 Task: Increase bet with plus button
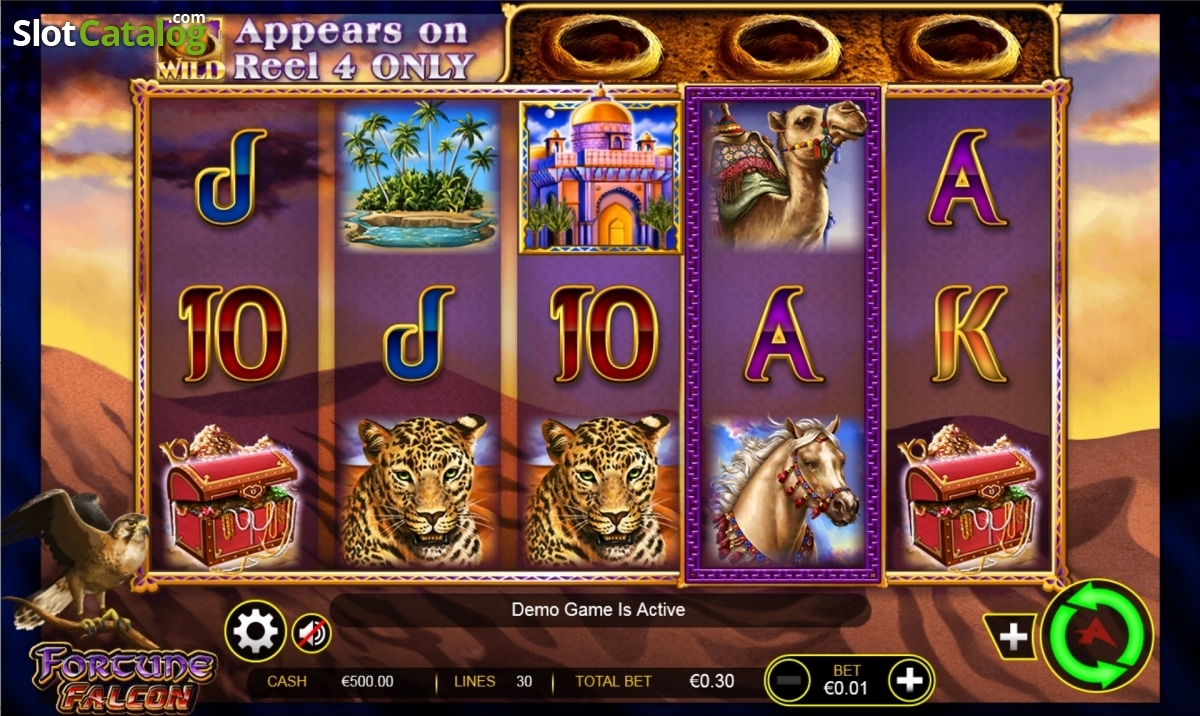pos(909,681)
